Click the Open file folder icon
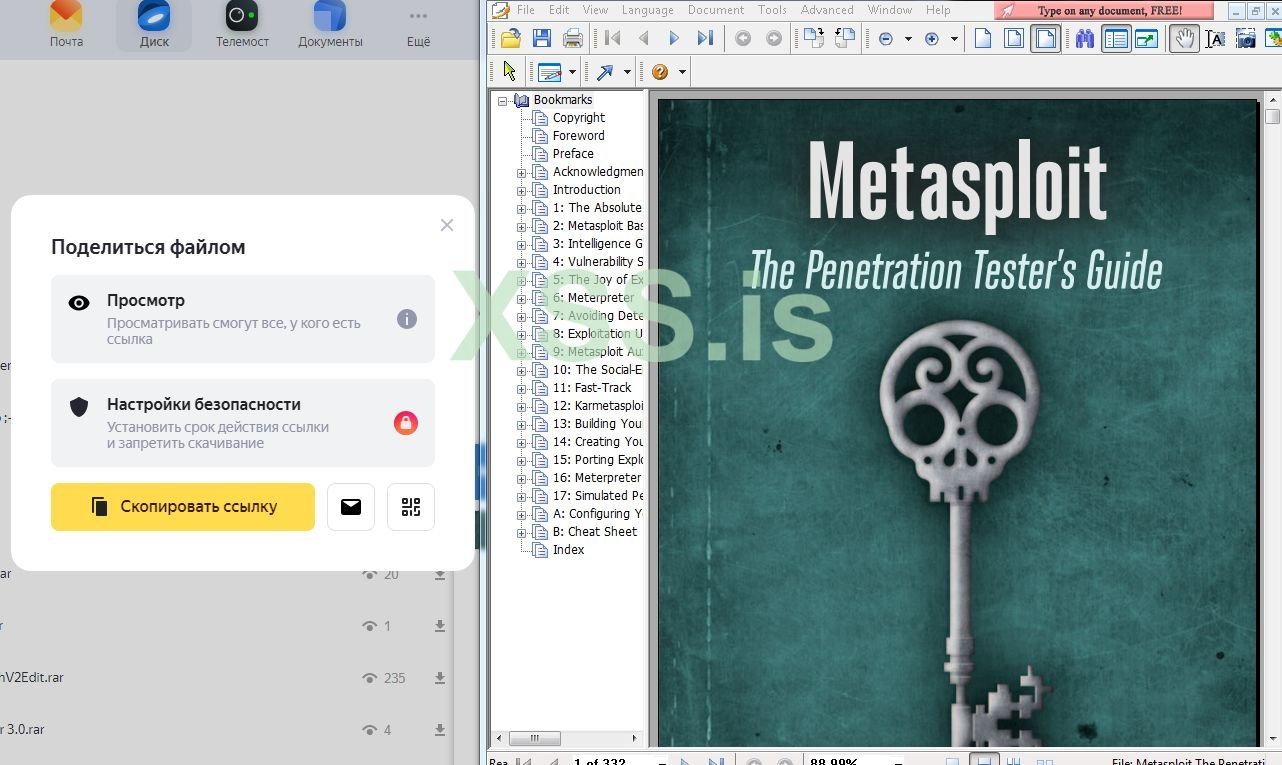This screenshot has height=765, width=1282. 511,39
